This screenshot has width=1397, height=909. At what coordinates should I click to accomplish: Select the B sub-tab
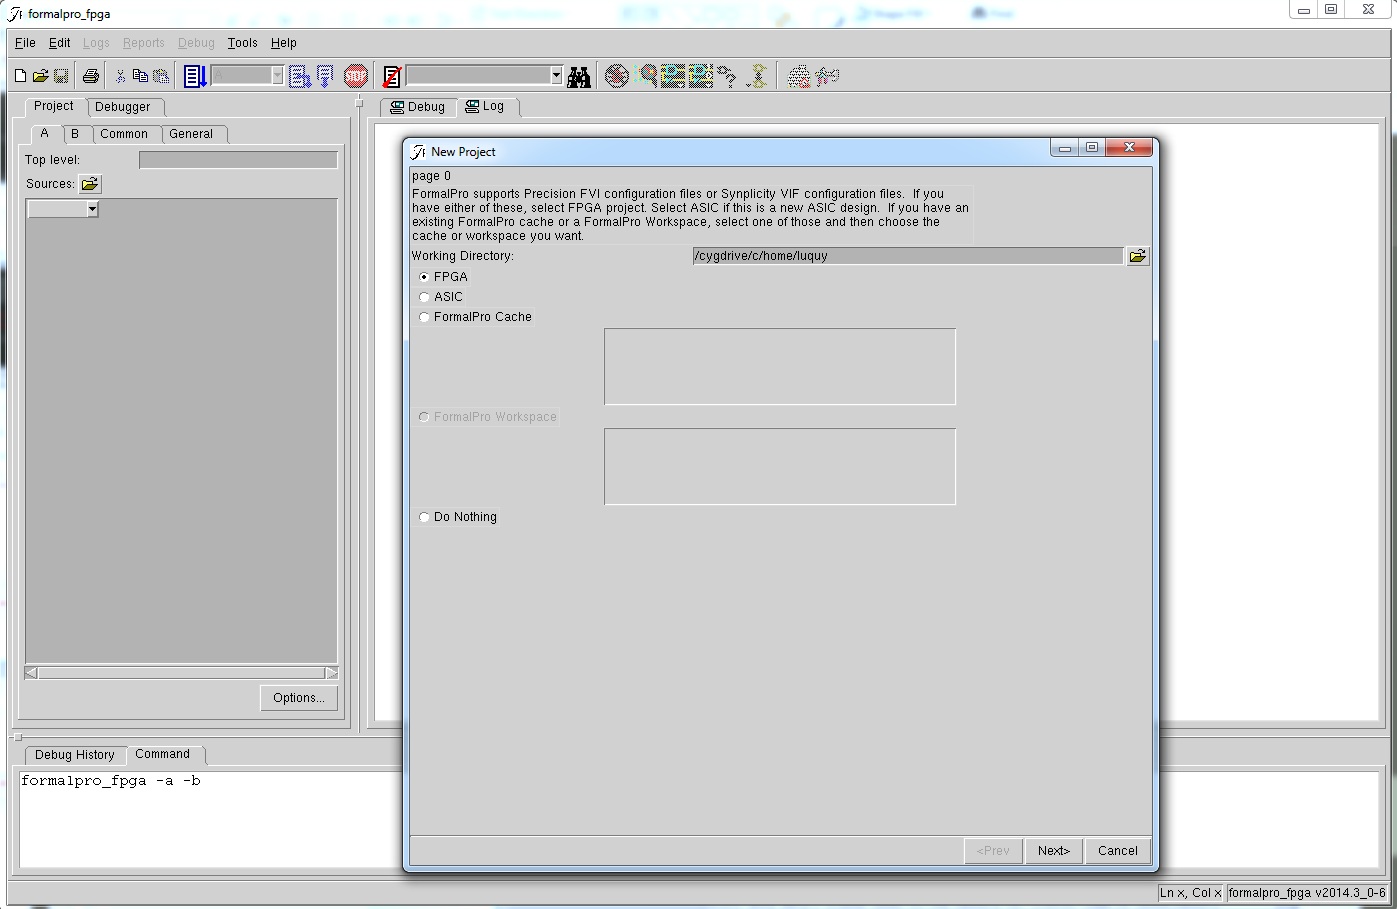tap(75, 134)
